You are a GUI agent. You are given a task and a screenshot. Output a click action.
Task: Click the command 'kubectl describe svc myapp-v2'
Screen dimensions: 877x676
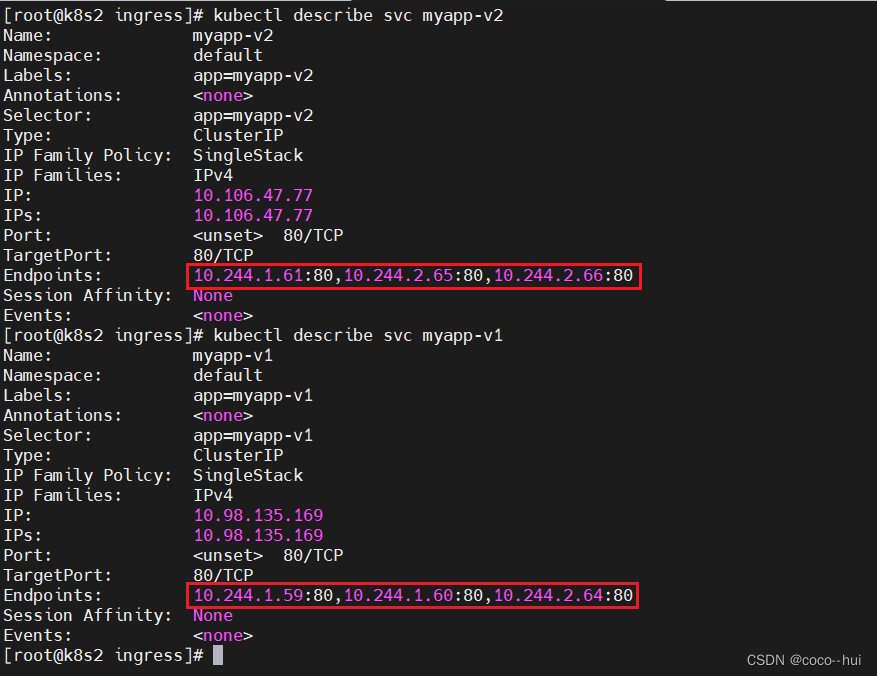pos(358,16)
